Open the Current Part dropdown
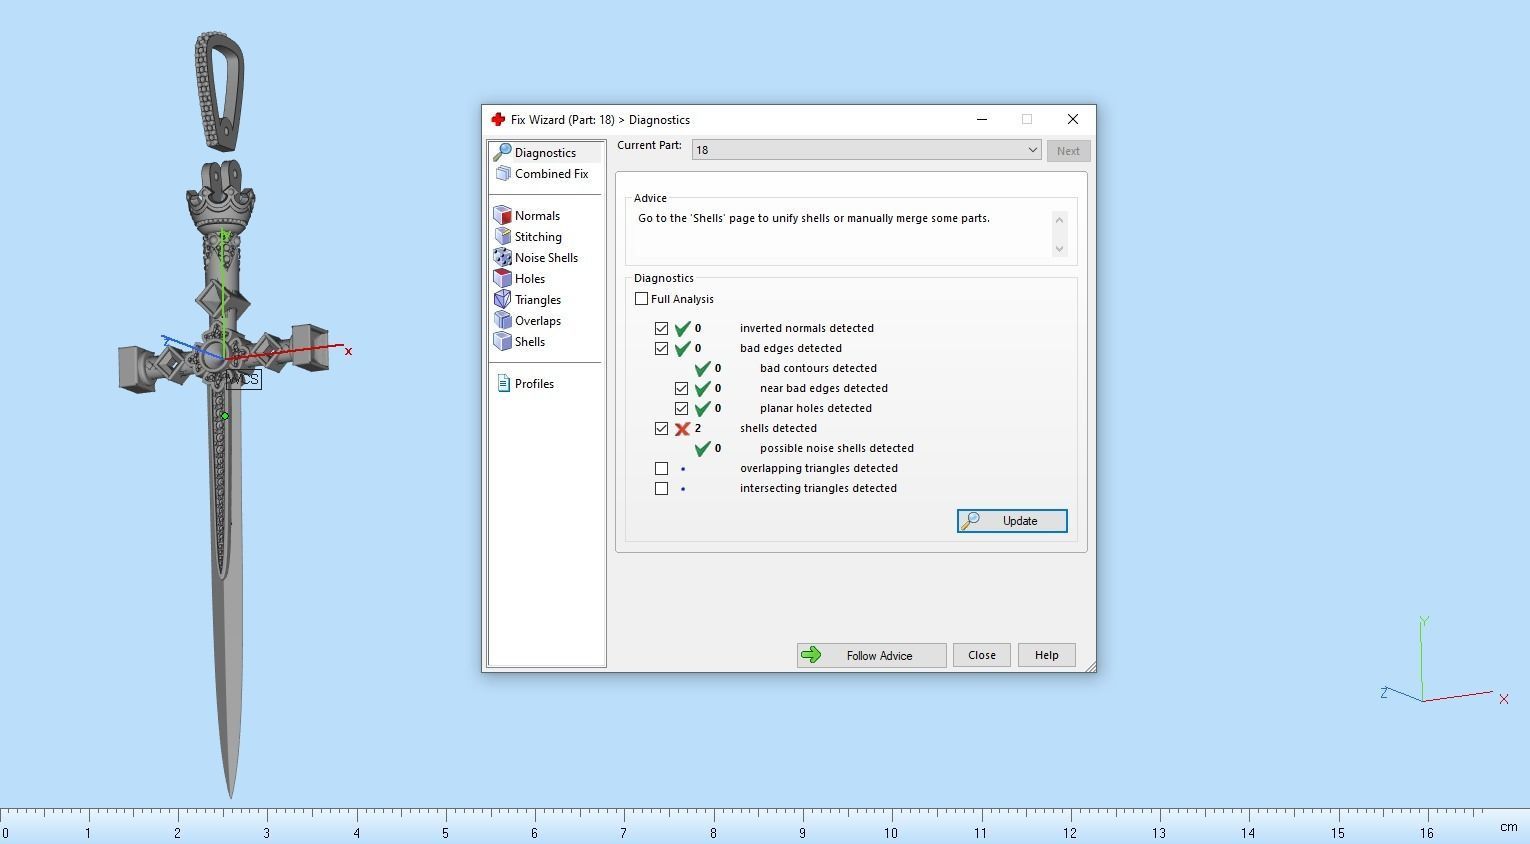Viewport: 1530px width, 844px height. [866, 150]
